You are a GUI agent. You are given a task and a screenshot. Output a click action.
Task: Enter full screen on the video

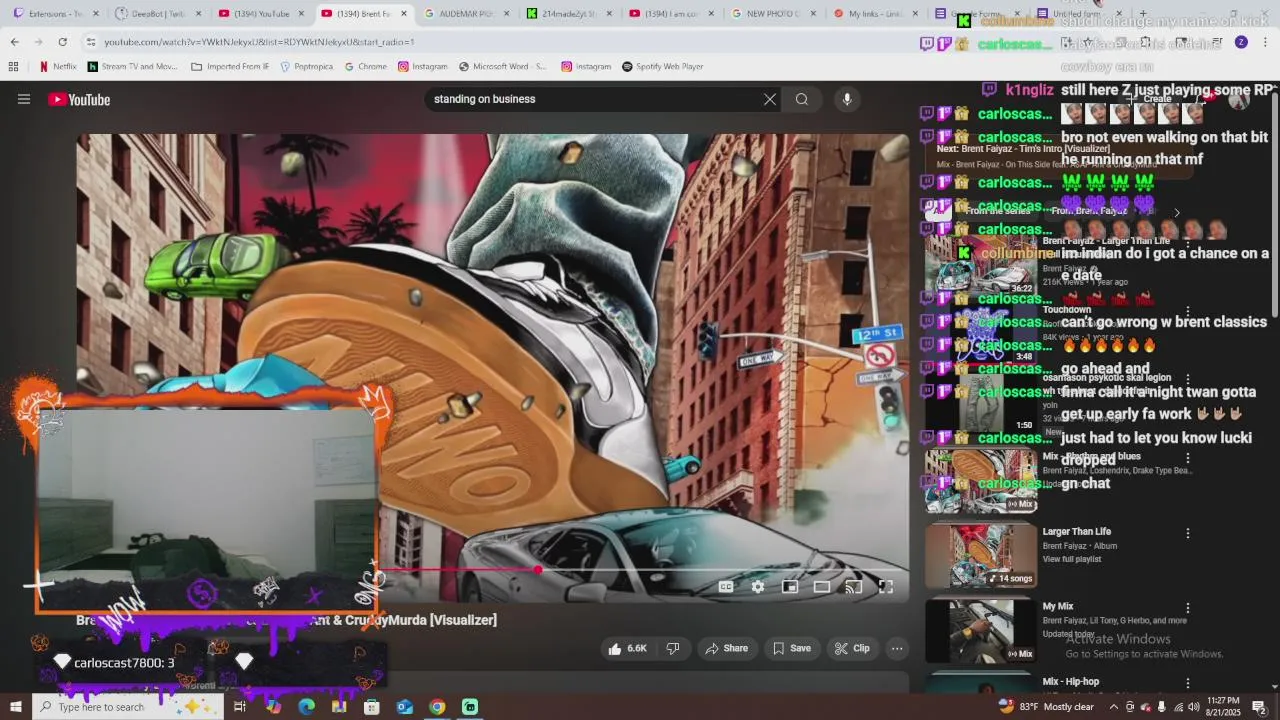pos(886,587)
